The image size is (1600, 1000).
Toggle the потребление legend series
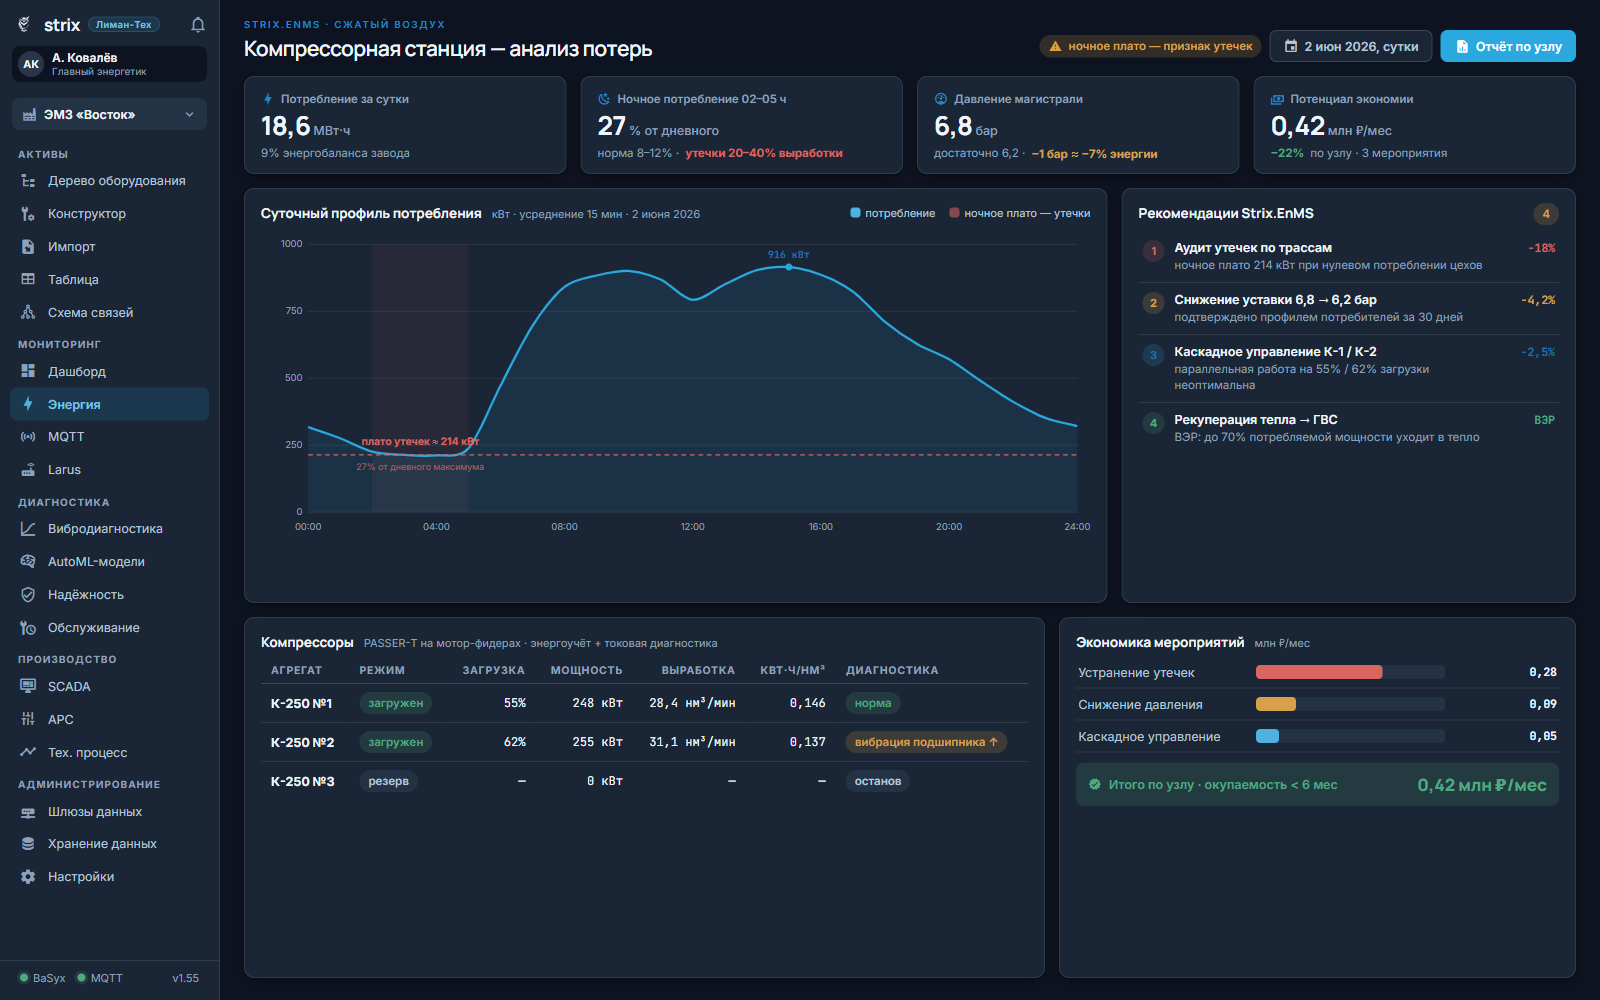pos(893,213)
